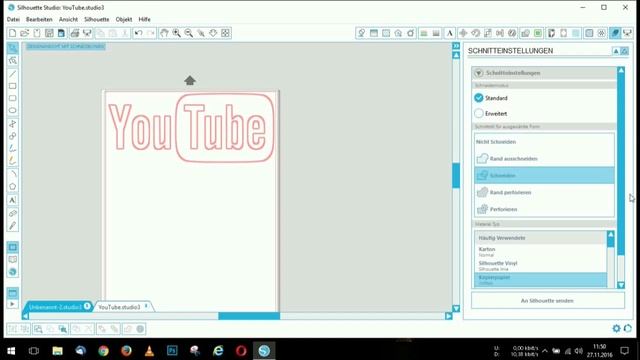640x360 pixels.
Task: Open the Text Style panel icon
Action: [x=449, y=33]
